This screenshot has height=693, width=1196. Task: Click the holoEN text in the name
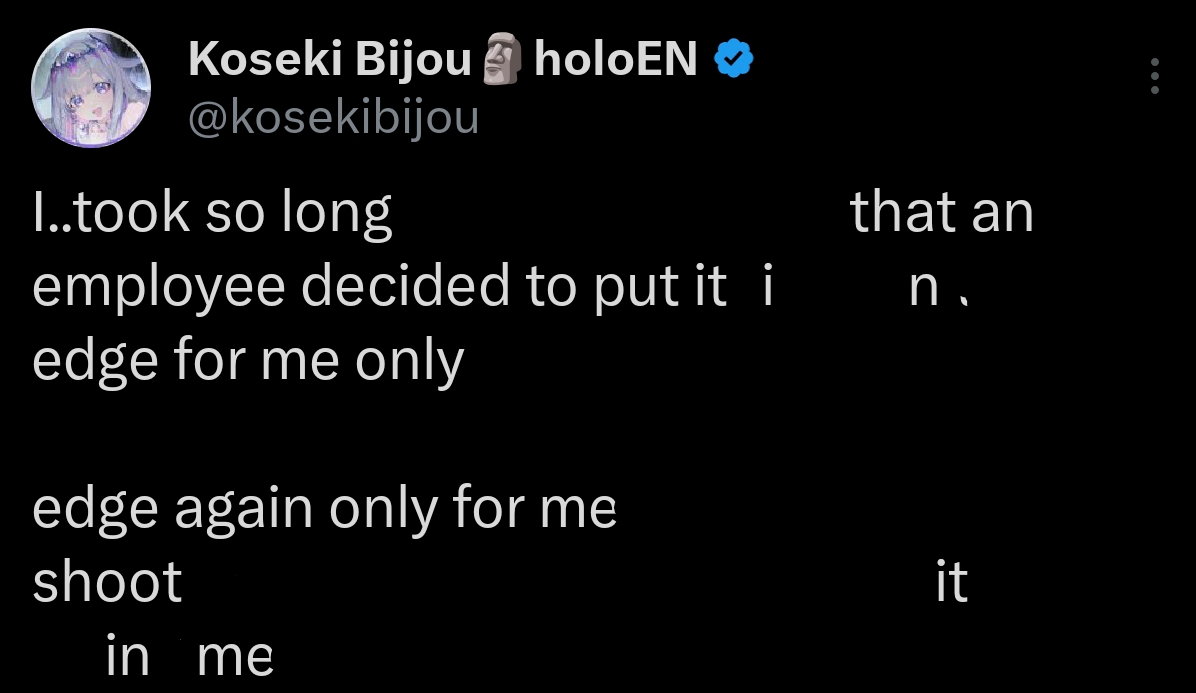(x=616, y=59)
